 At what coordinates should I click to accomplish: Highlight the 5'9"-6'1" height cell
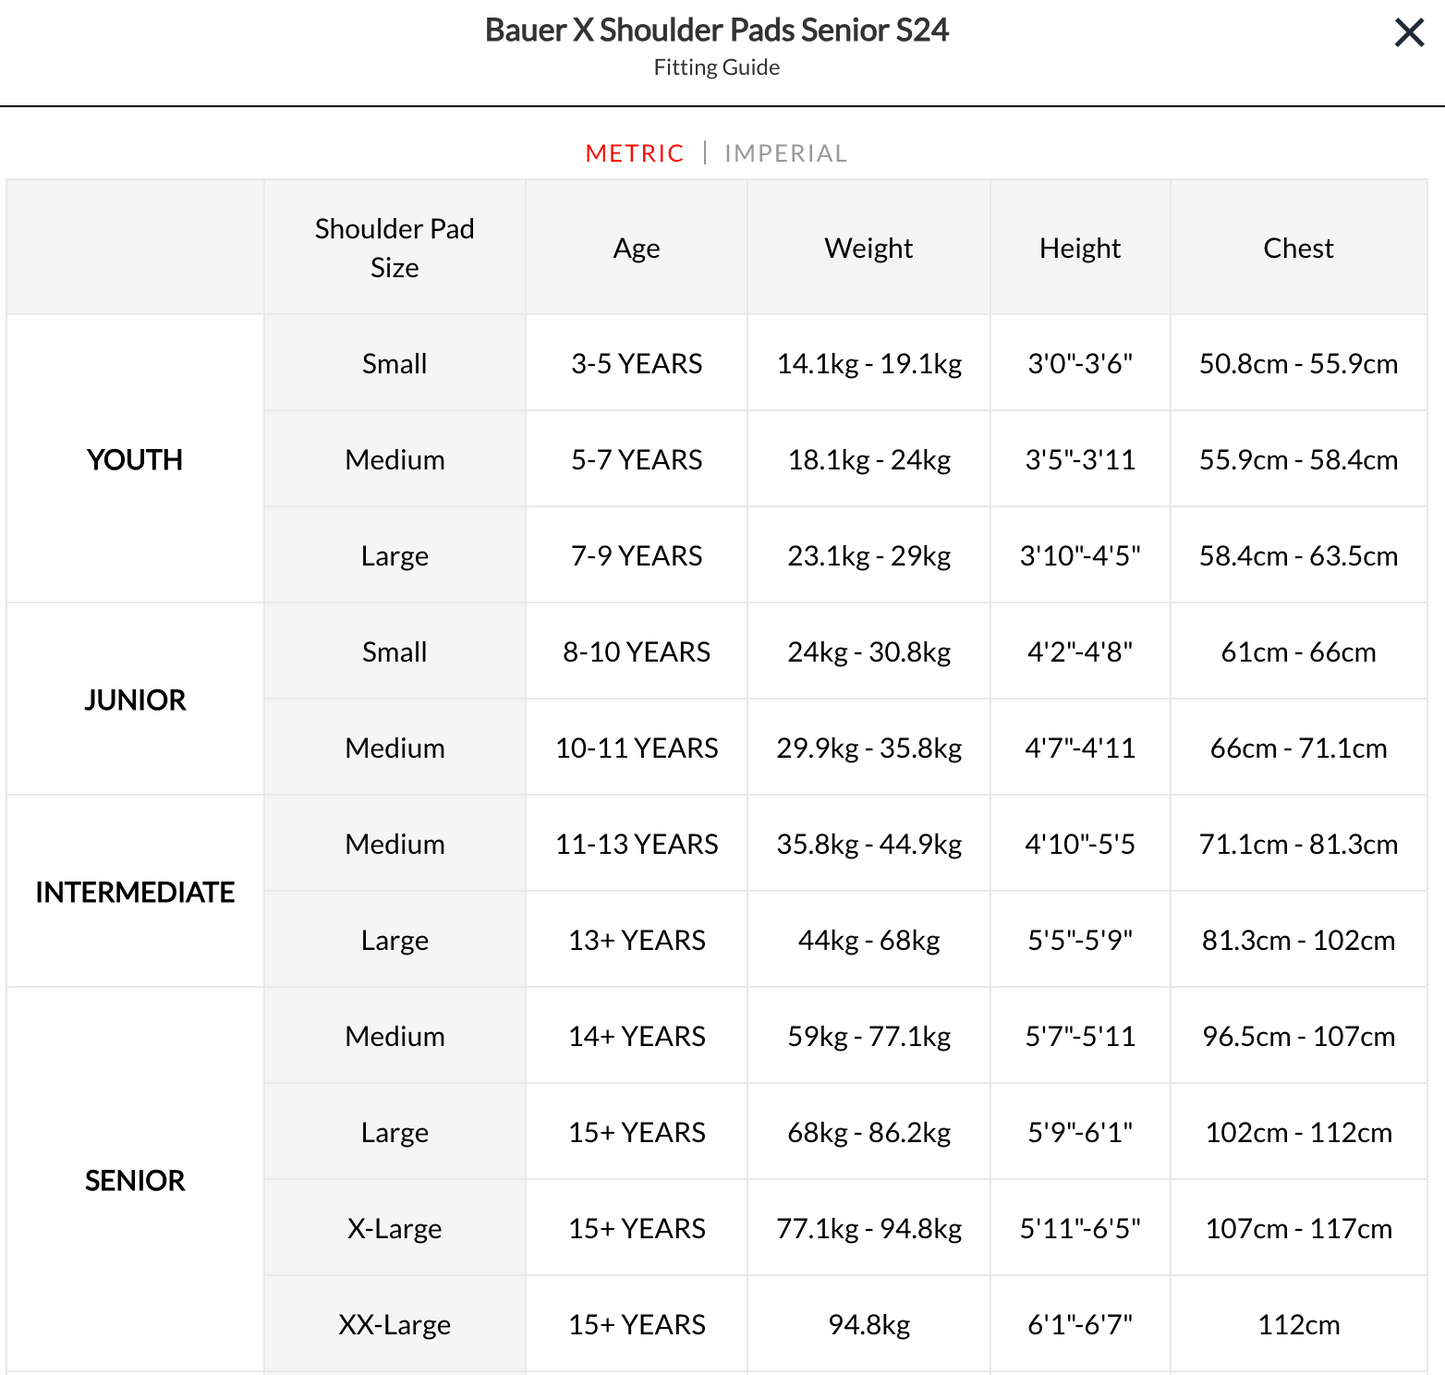point(1080,1132)
